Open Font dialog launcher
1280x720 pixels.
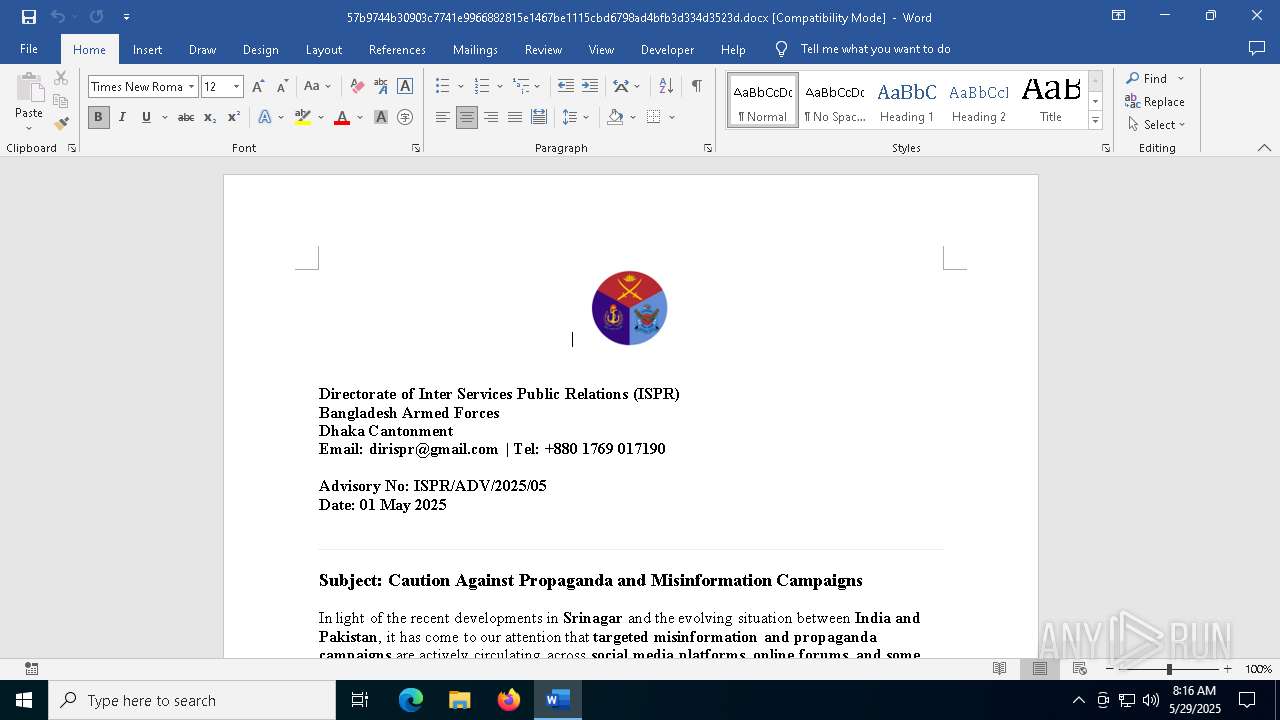[416, 148]
